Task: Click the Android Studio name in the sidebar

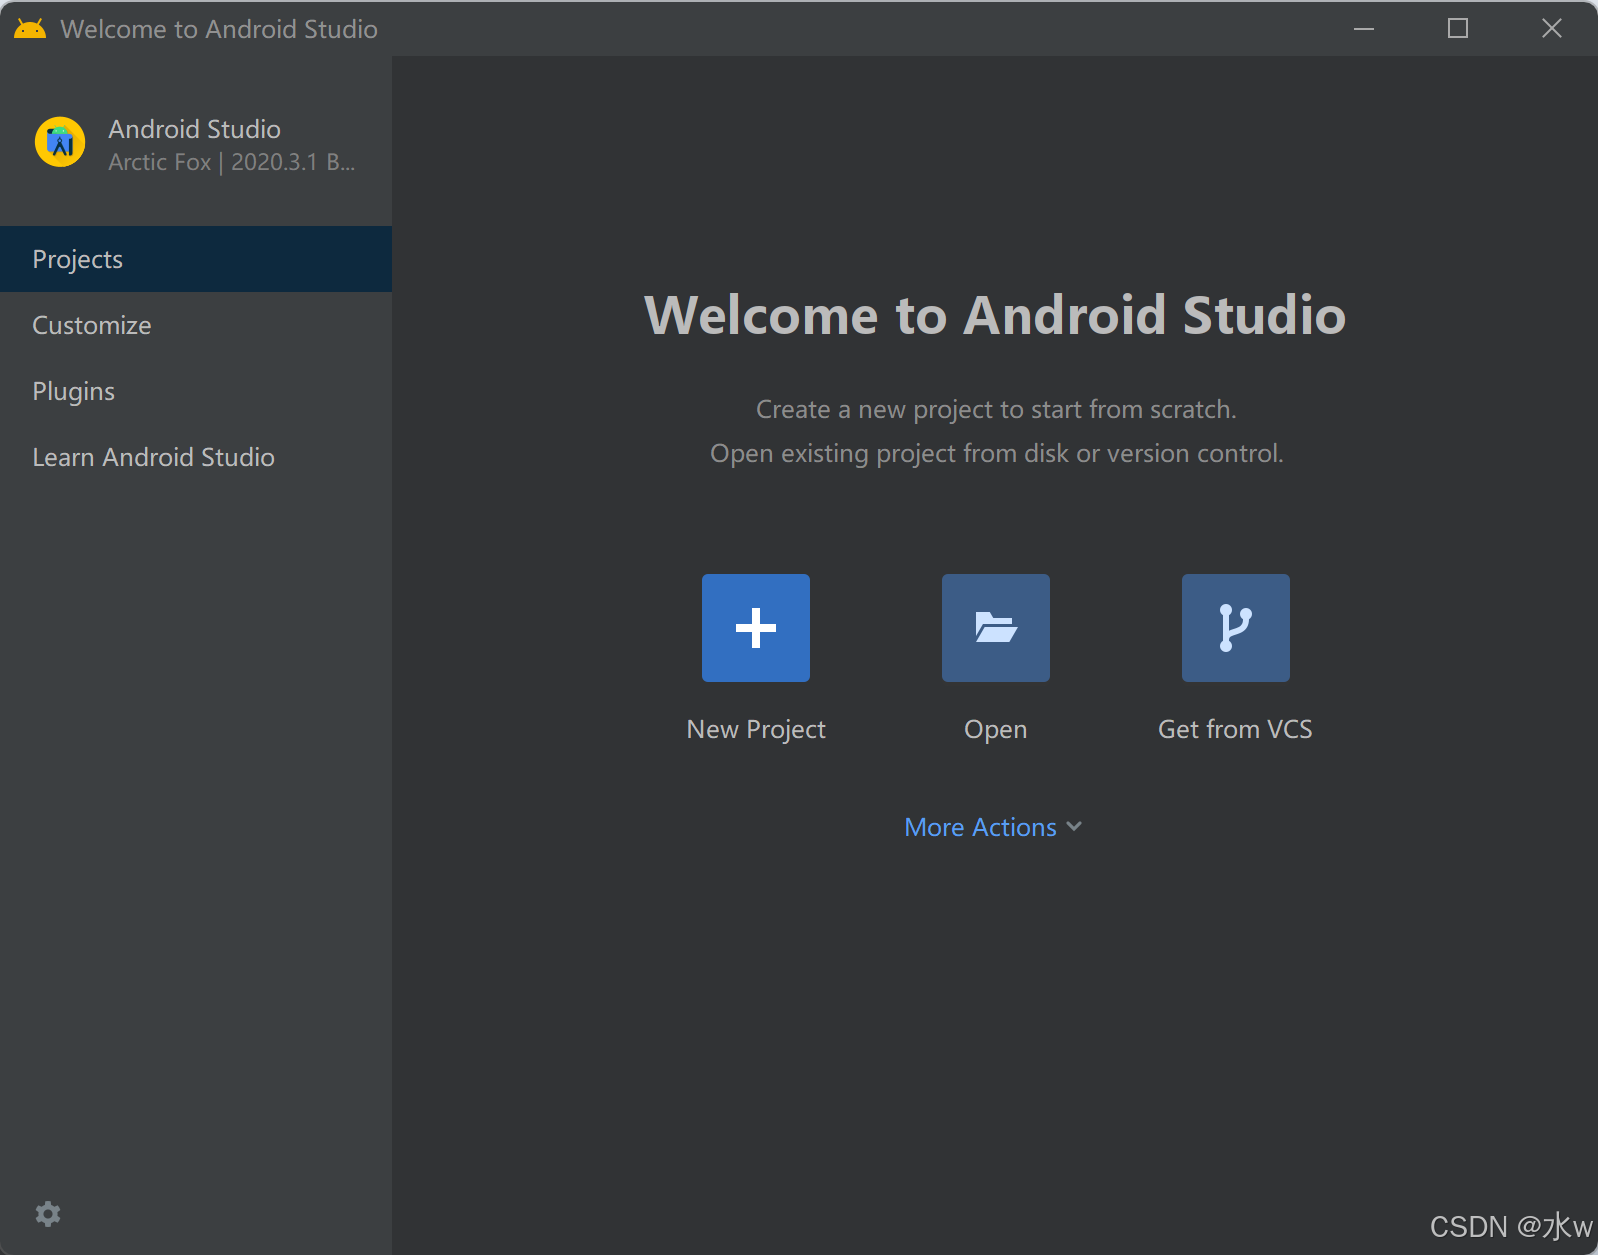Action: pyautogui.click(x=195, y=129)
